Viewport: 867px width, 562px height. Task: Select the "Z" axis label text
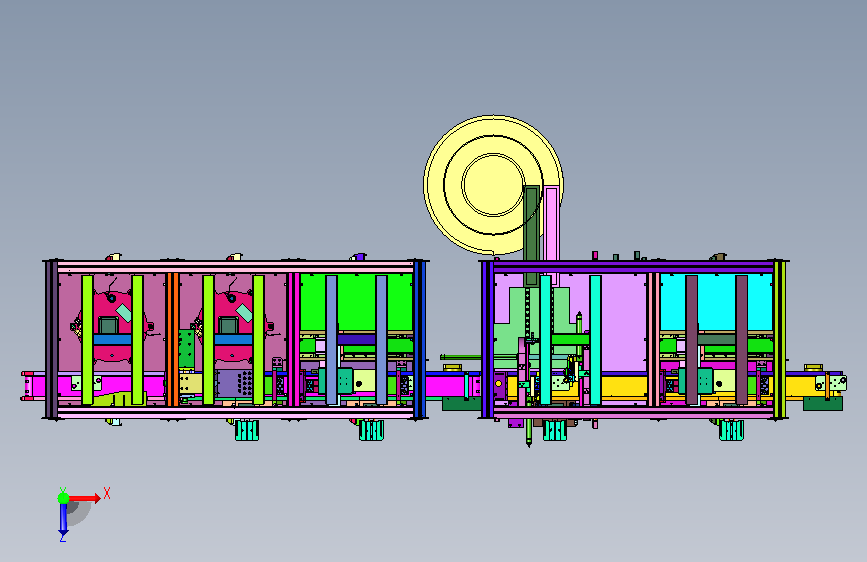[63, 538]
